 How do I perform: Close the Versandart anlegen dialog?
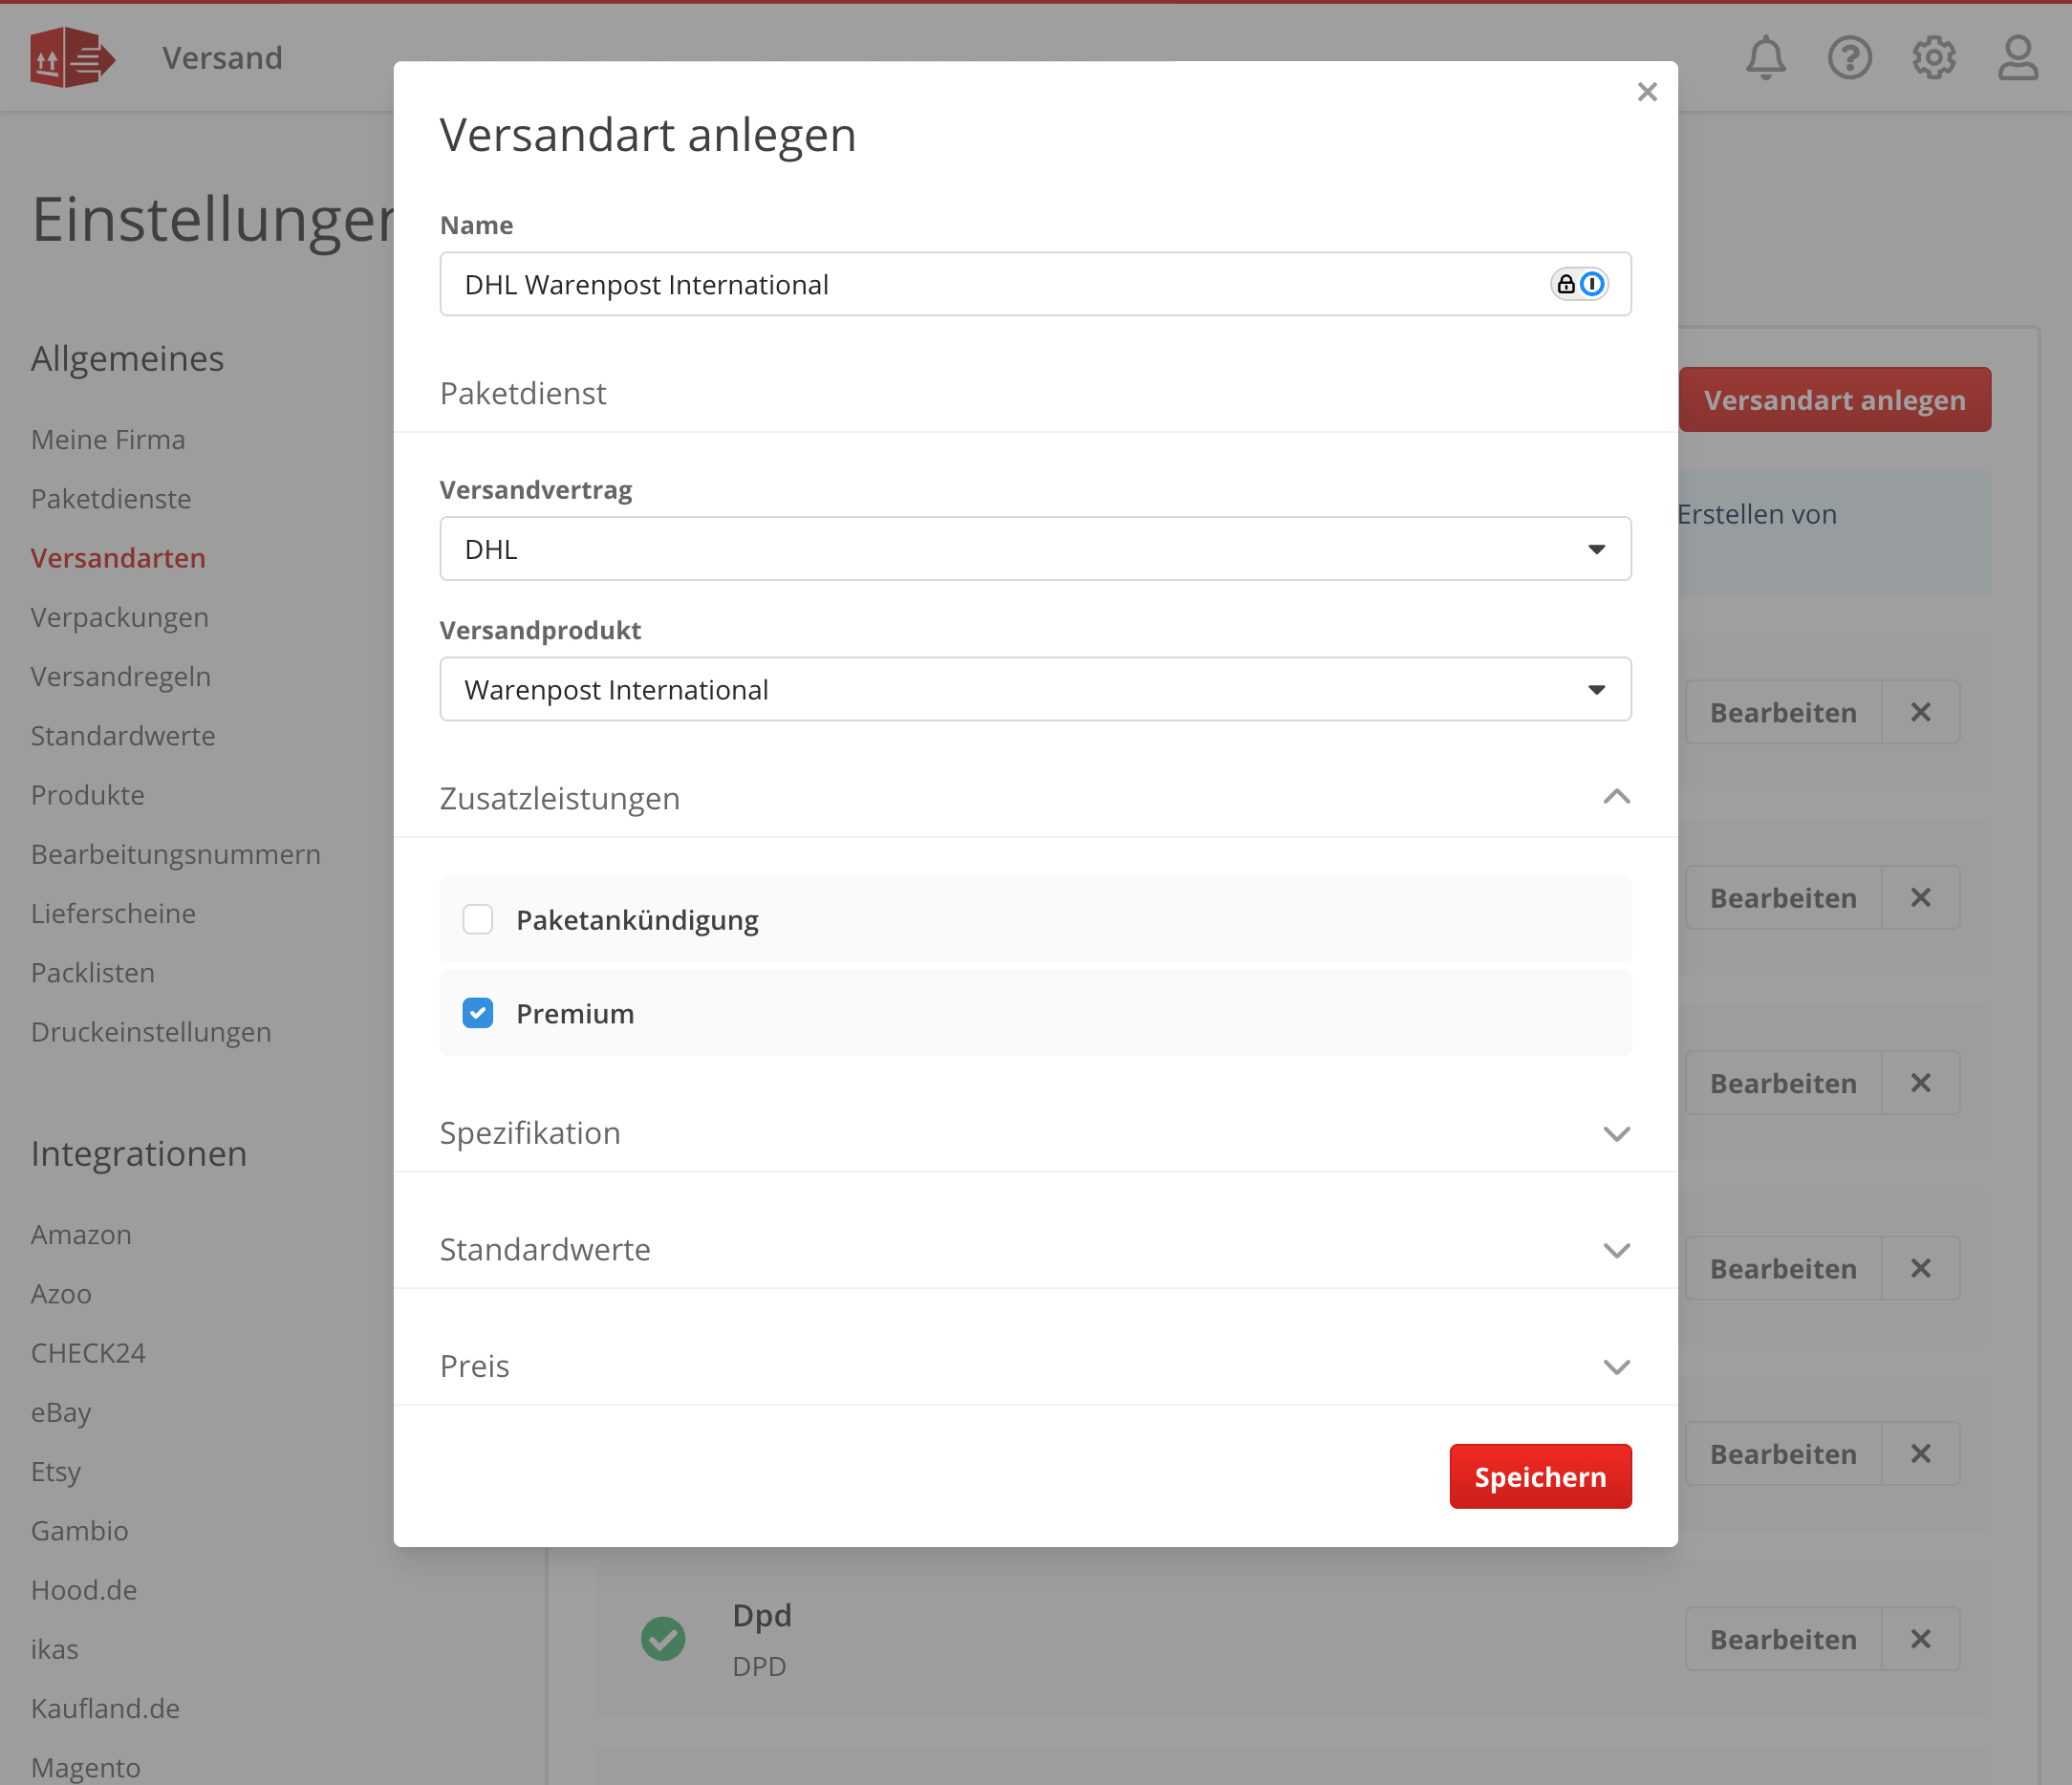1647,92
